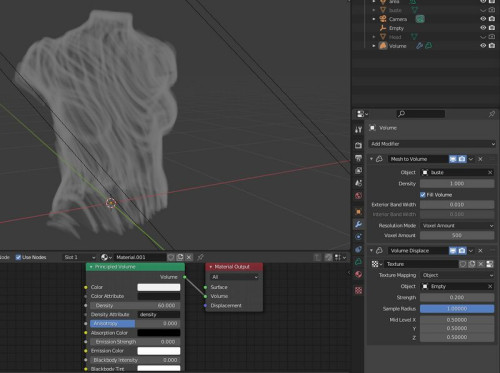The width and height of the screenshot is (500, 373).
Task: Open the Output properties tab icon
Action: [358, 158]
